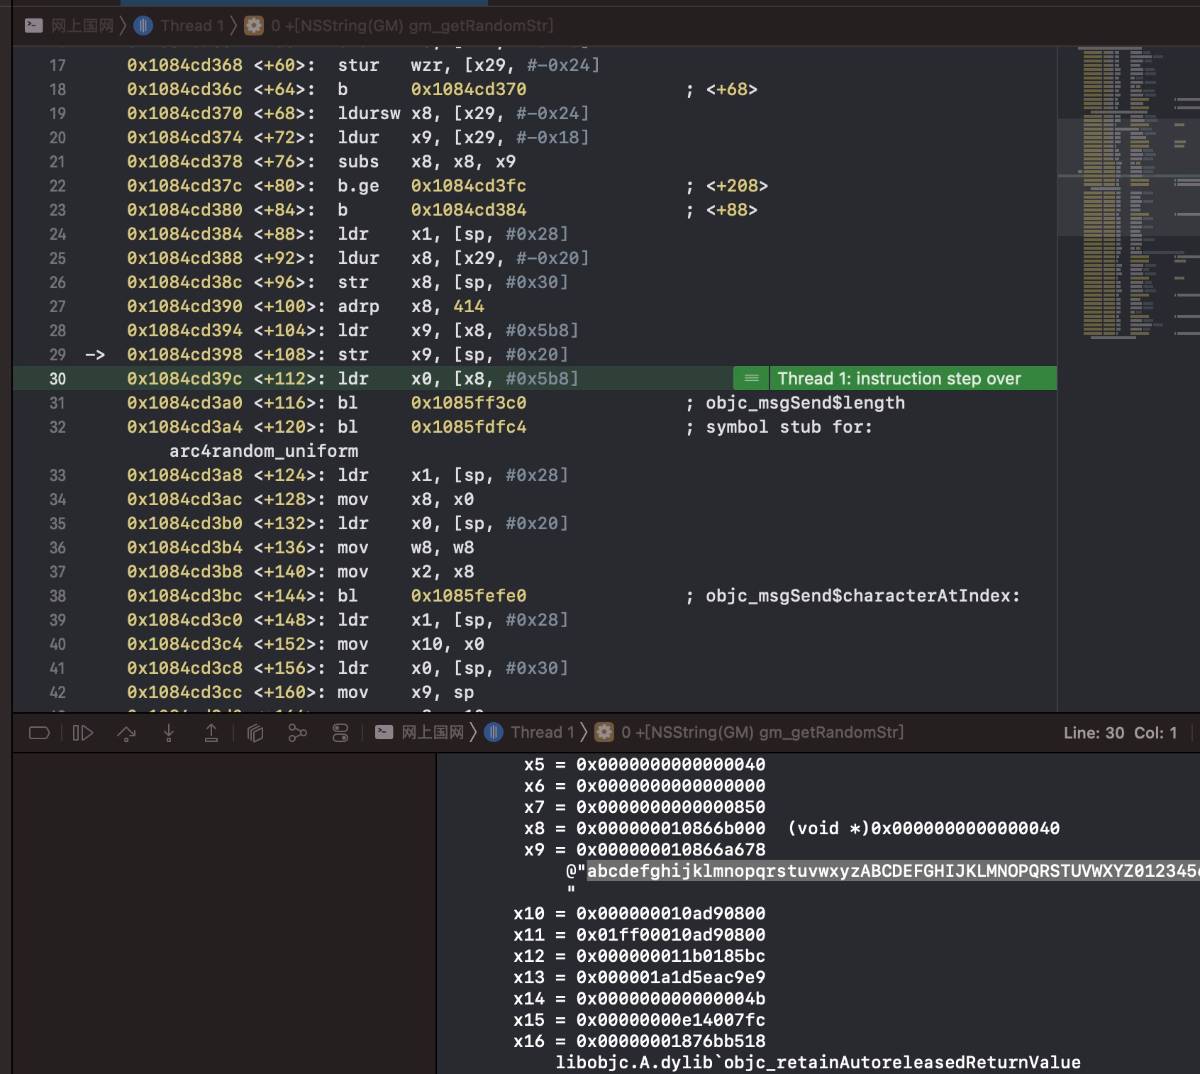Click x5 register value line
This screenshot has height=1074, width=1200.
(645, 764)
